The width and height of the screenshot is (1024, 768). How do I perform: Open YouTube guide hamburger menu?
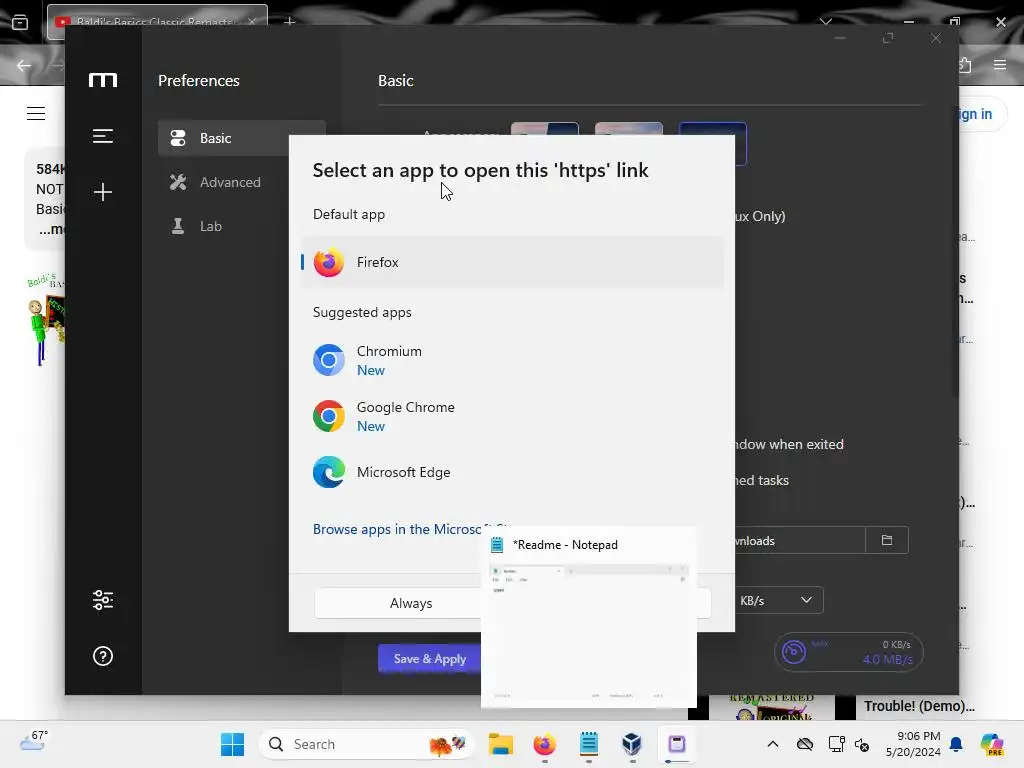coord(36,114)
